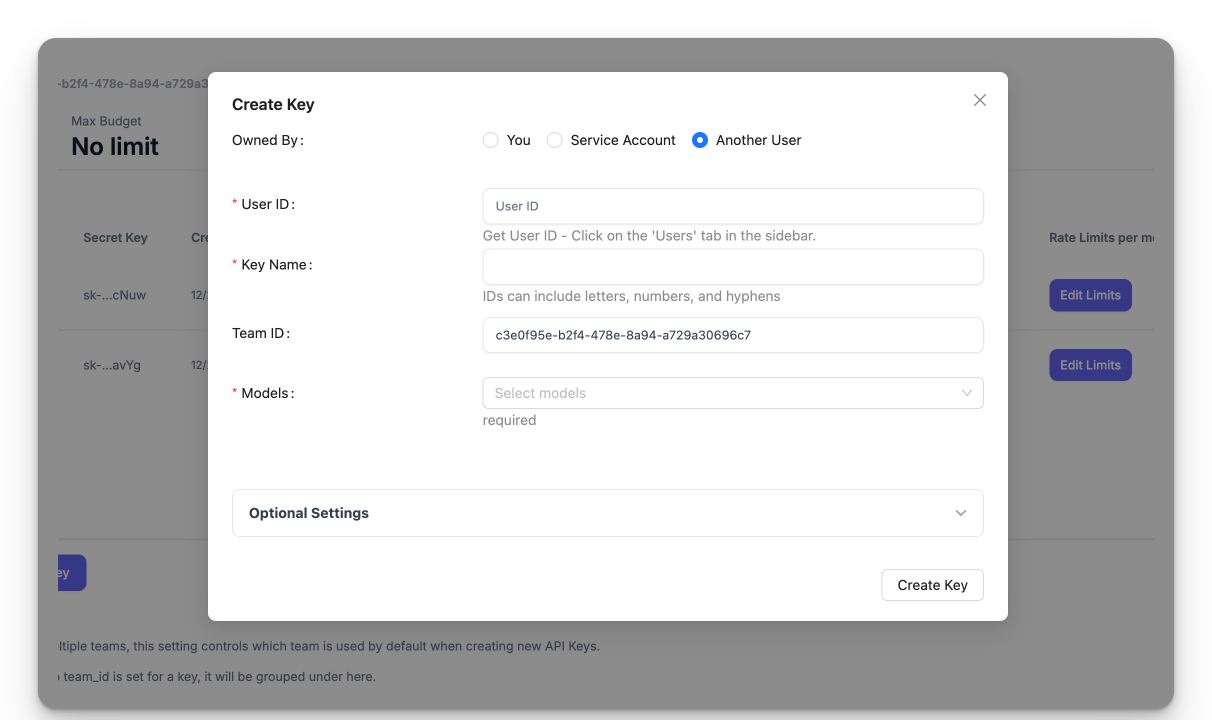Click the User ID input field
Screen dimensions: 1212x720
(732, 206)
